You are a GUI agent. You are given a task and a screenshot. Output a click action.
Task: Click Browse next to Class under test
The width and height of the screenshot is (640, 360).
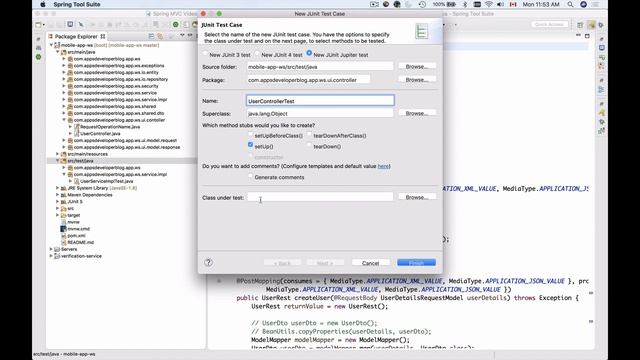point(417,197)
